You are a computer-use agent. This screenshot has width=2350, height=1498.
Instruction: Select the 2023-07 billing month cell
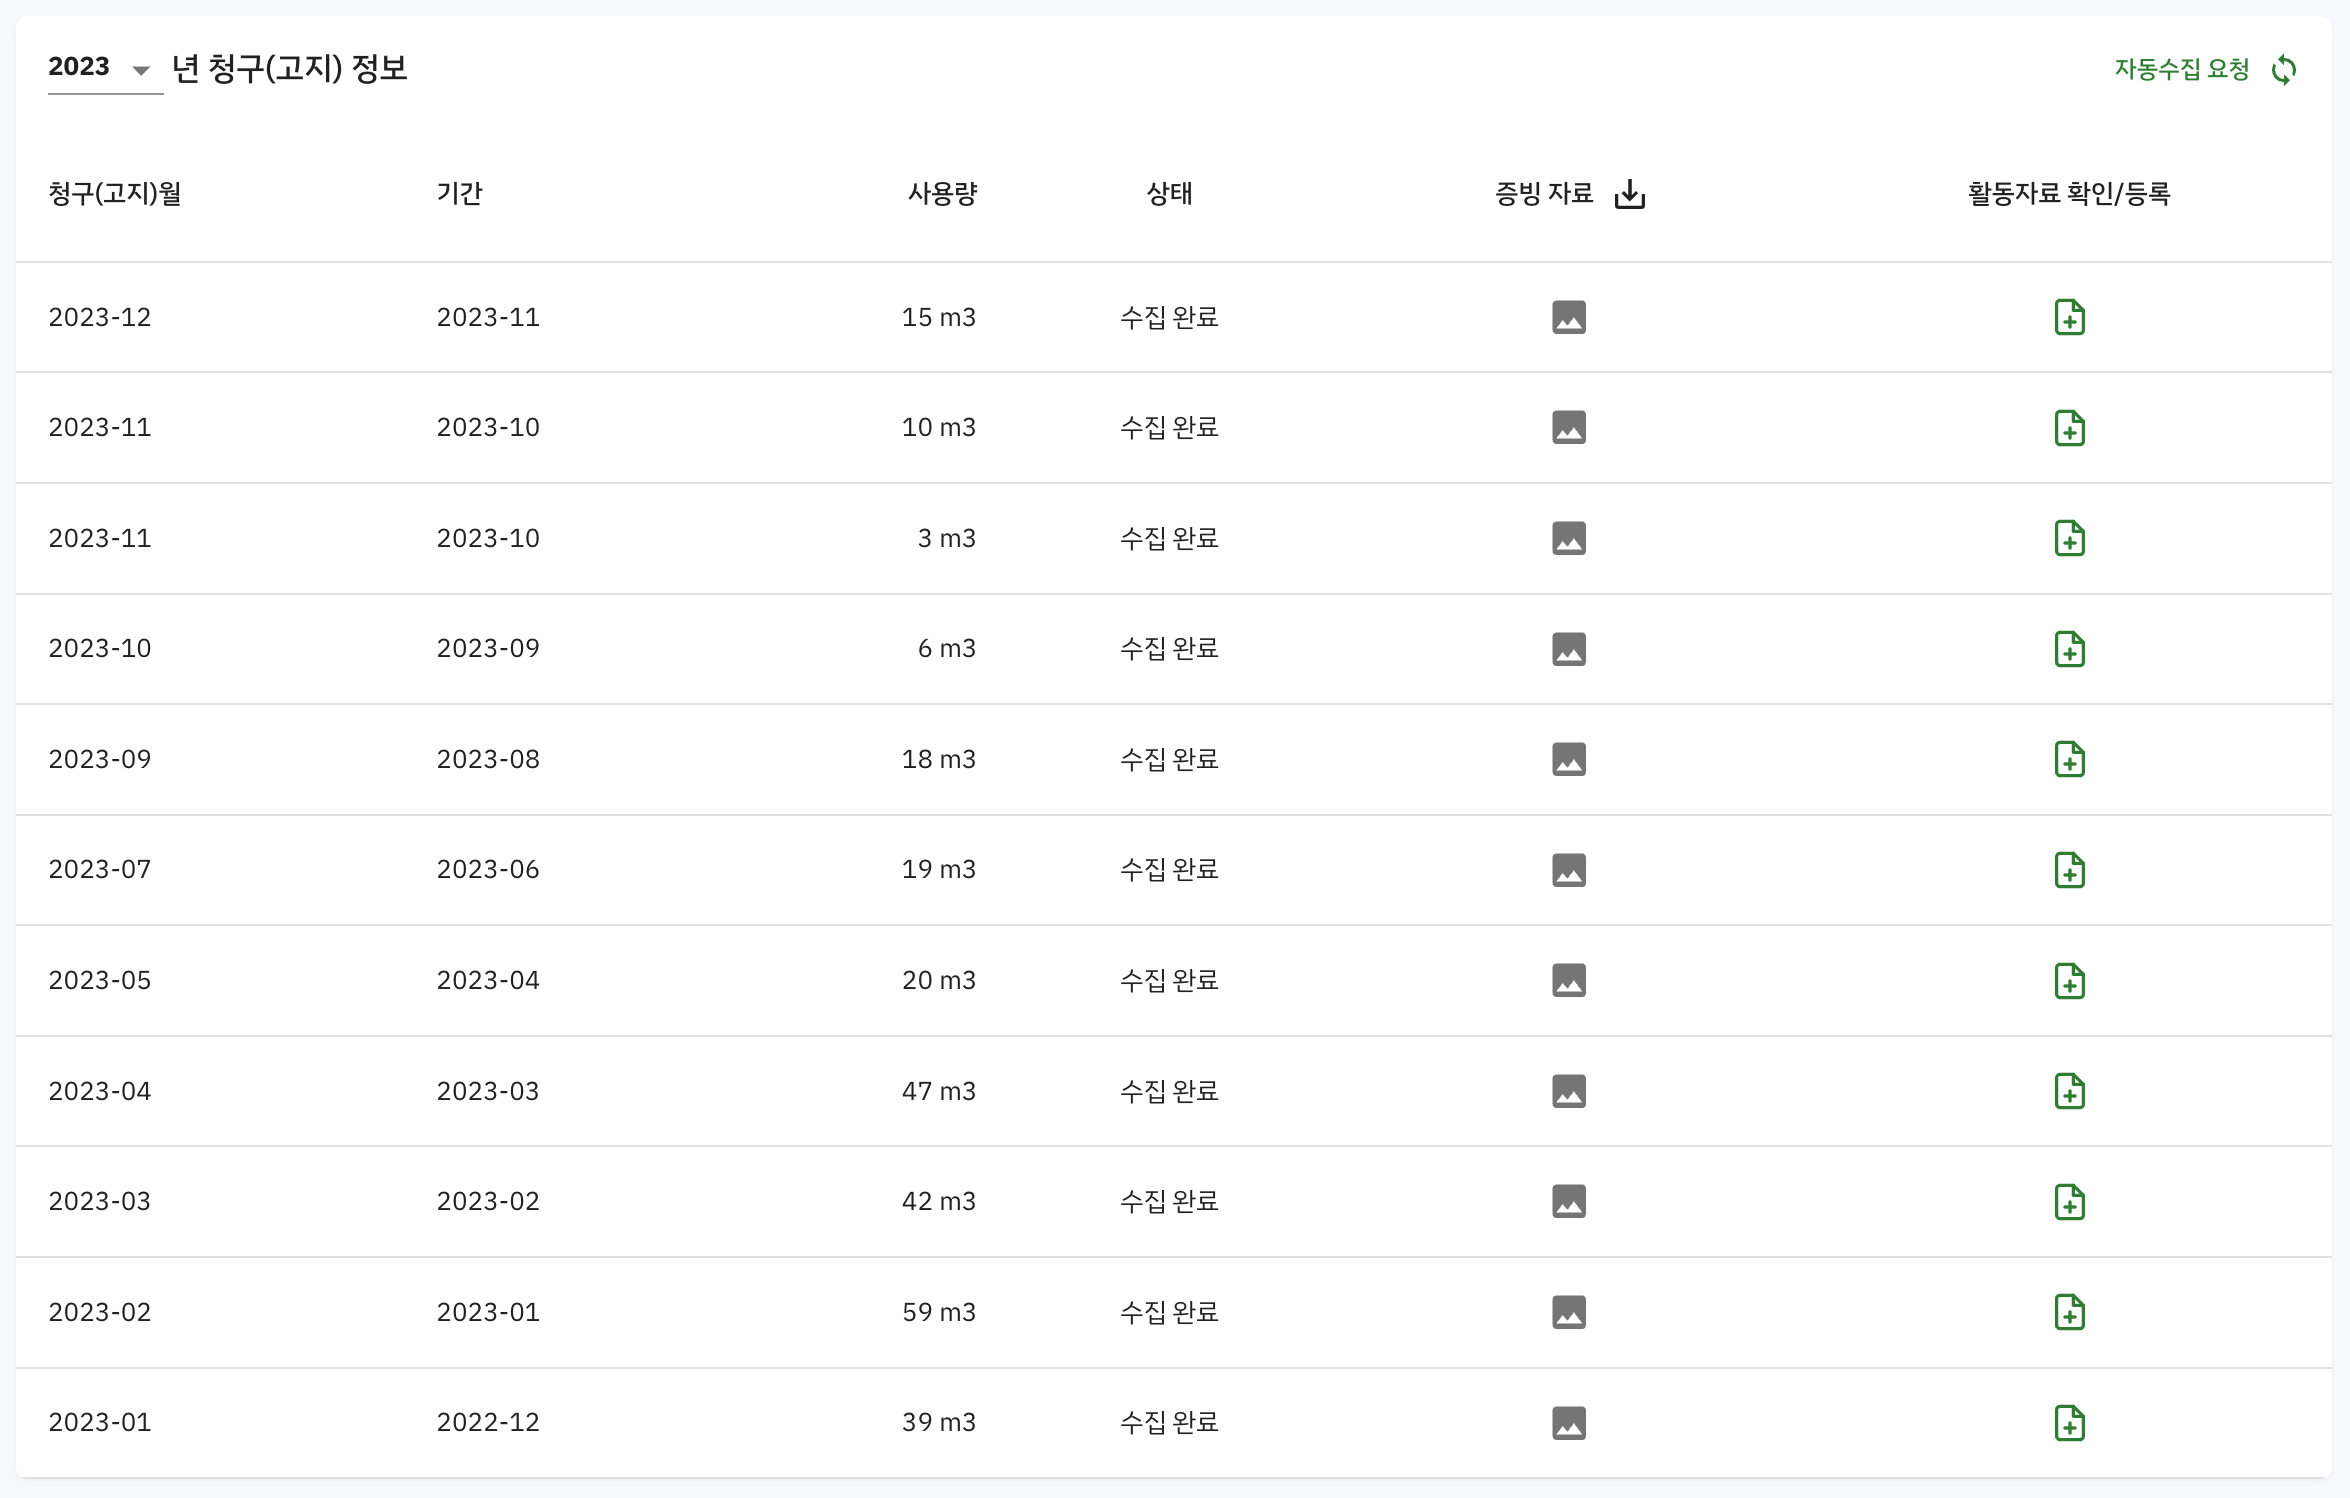coord(100,870)
